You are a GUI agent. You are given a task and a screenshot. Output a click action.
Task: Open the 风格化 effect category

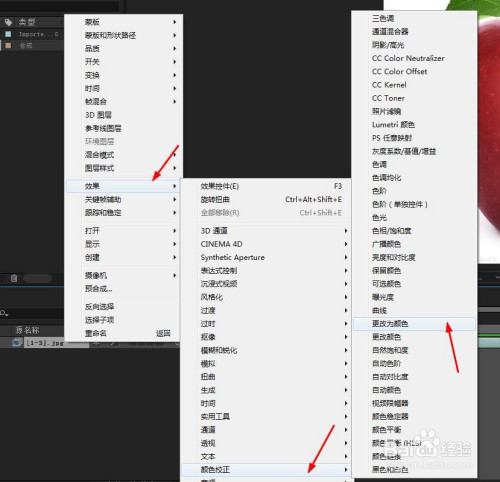(266, 297)
